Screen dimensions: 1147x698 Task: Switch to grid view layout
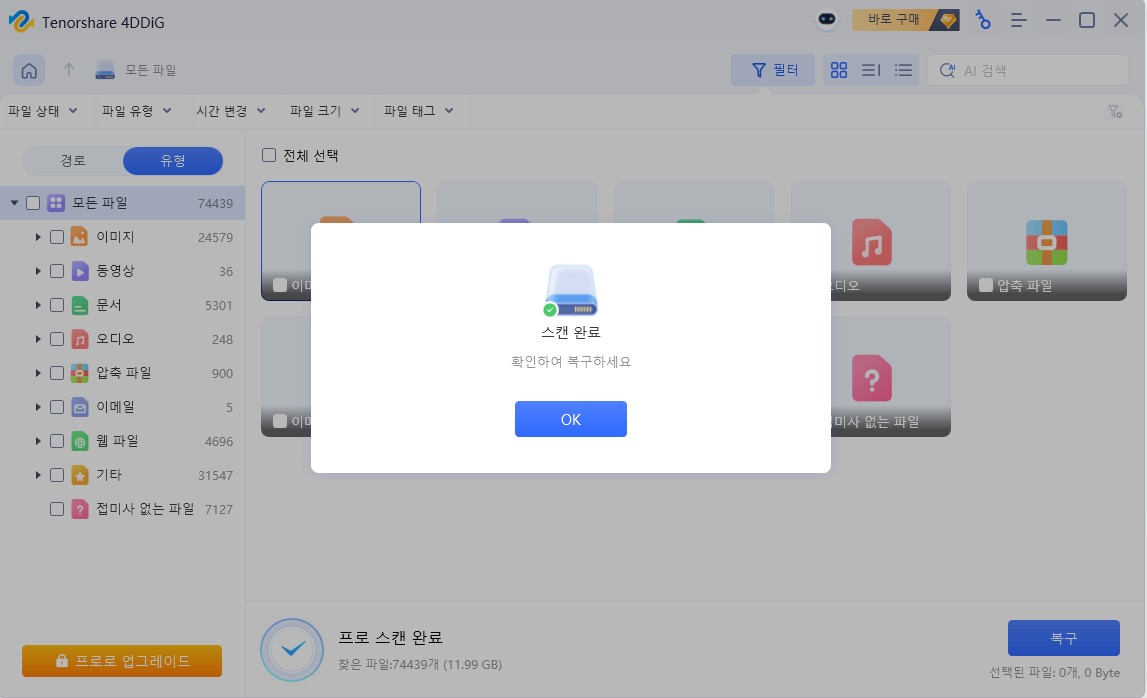[x=838, y=70]
